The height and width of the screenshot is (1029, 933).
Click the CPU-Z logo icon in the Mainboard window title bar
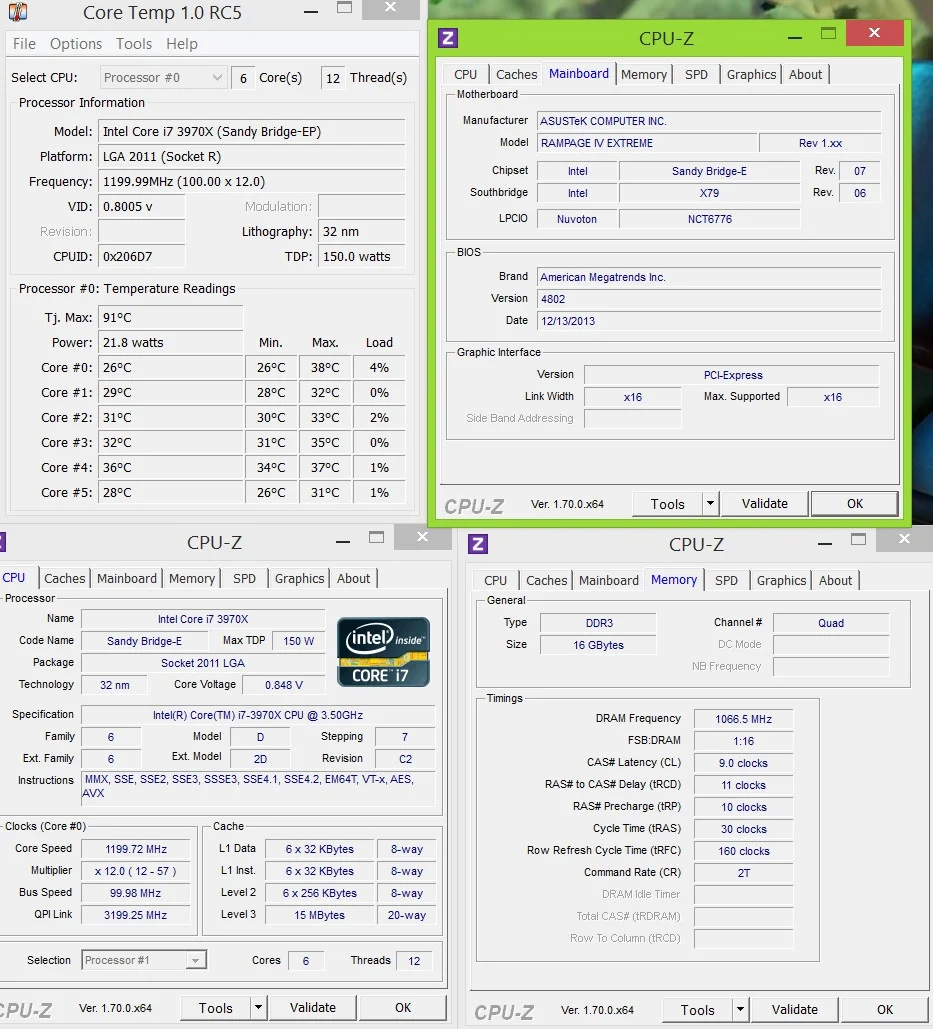pos(448,38)
